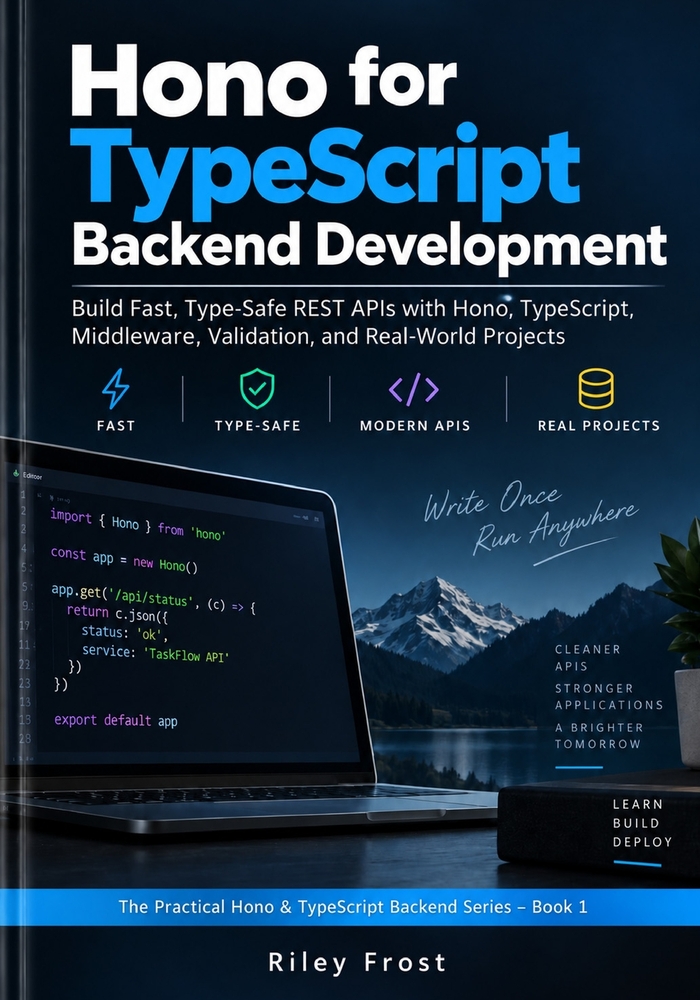Screen dimensions: 700x1000
Task: Click the 'TYPE-SAFE' label
Action: [258, 425]
